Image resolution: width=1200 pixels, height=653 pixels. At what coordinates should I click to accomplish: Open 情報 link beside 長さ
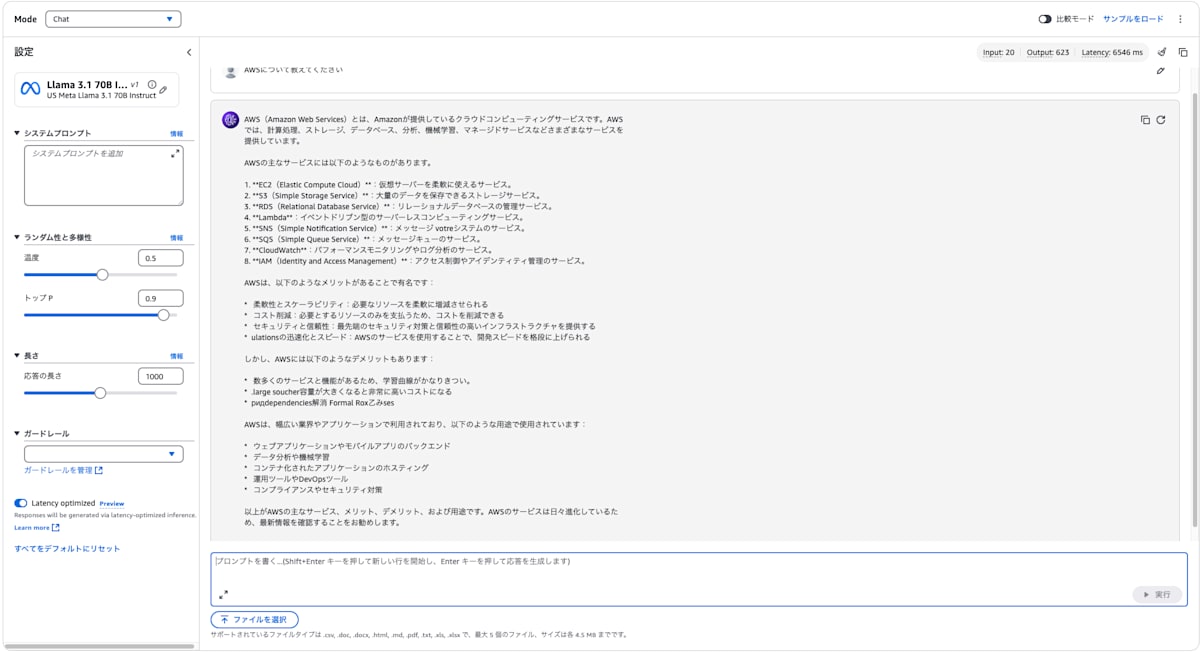pyautogui.click(x=176, y=356)
